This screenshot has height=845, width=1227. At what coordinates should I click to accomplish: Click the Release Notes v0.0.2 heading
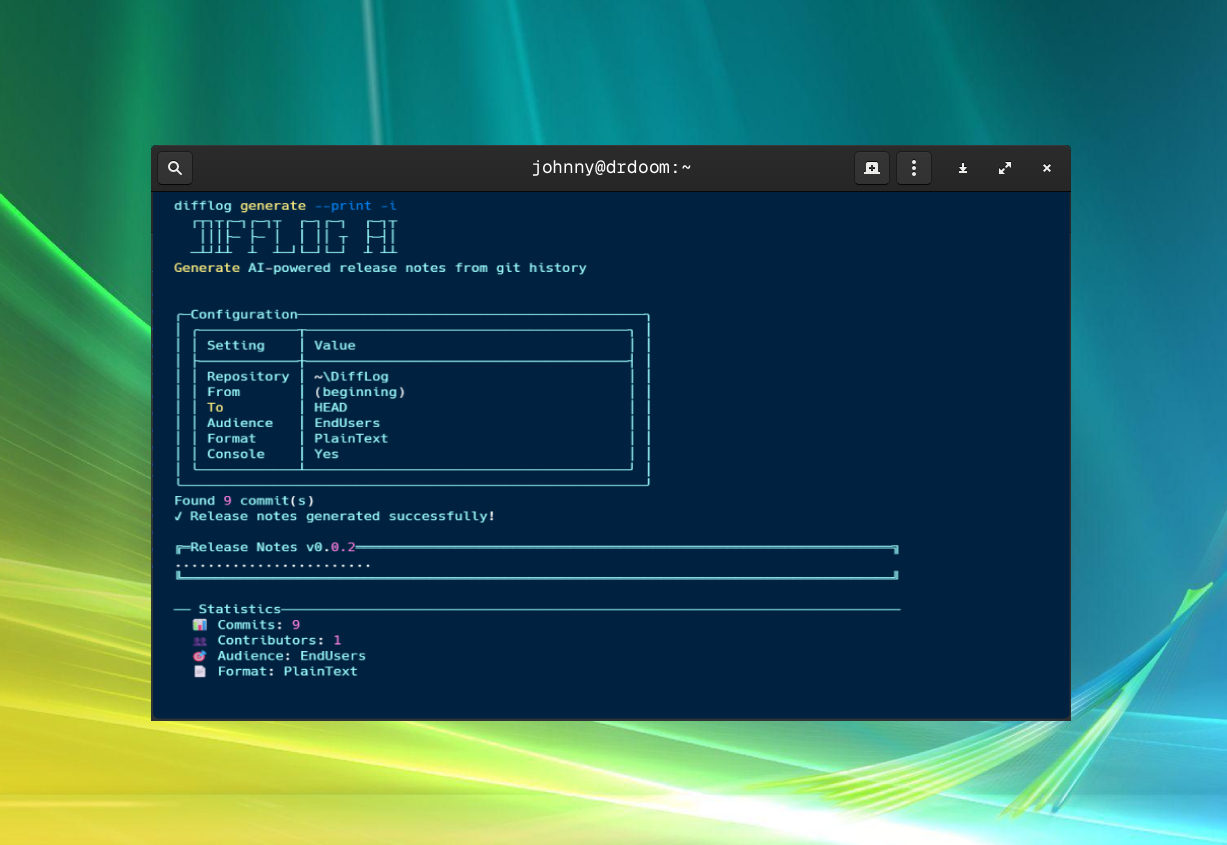273,547
